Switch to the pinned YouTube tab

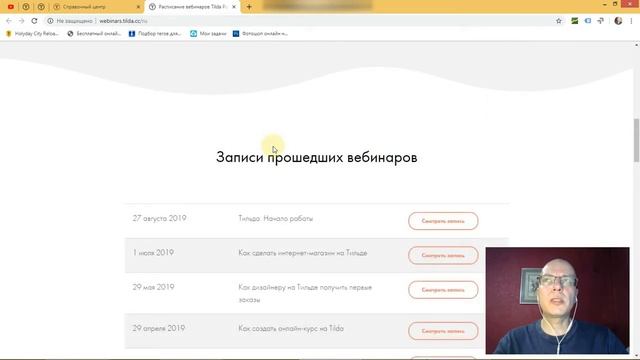tap(11, 7)
